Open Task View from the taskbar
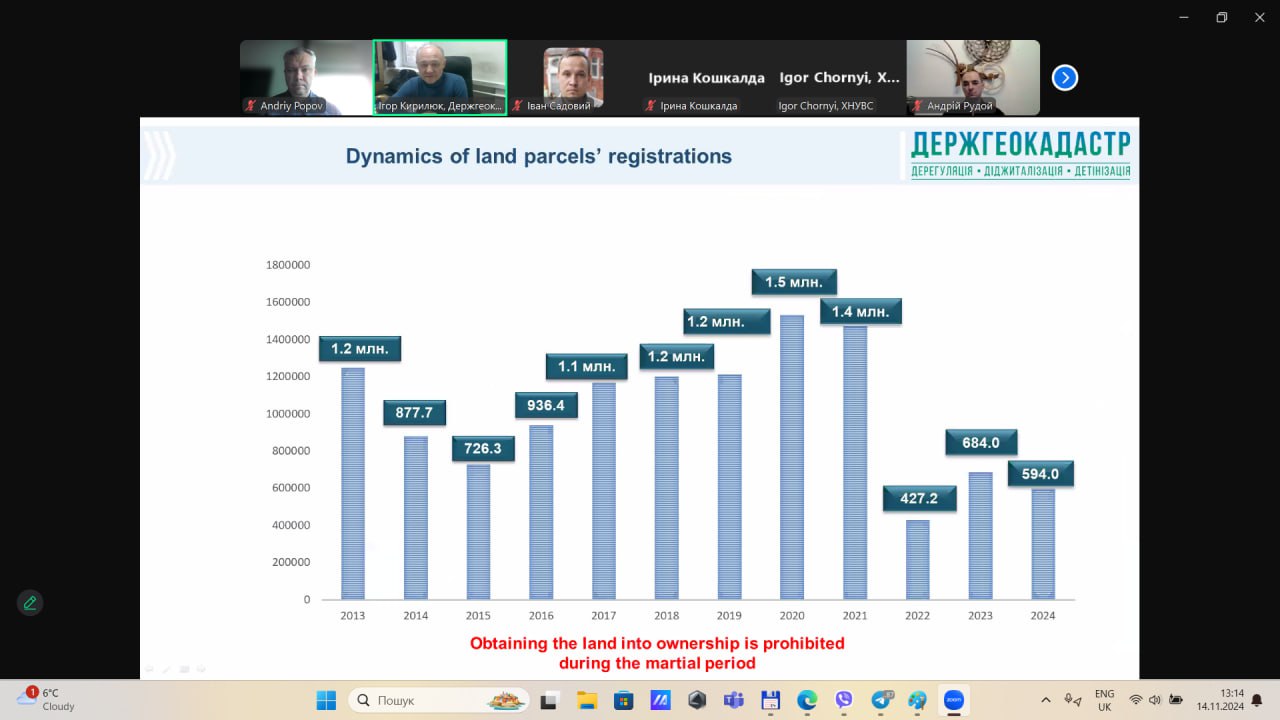The image size is (1280, 720). coord(548,700)
